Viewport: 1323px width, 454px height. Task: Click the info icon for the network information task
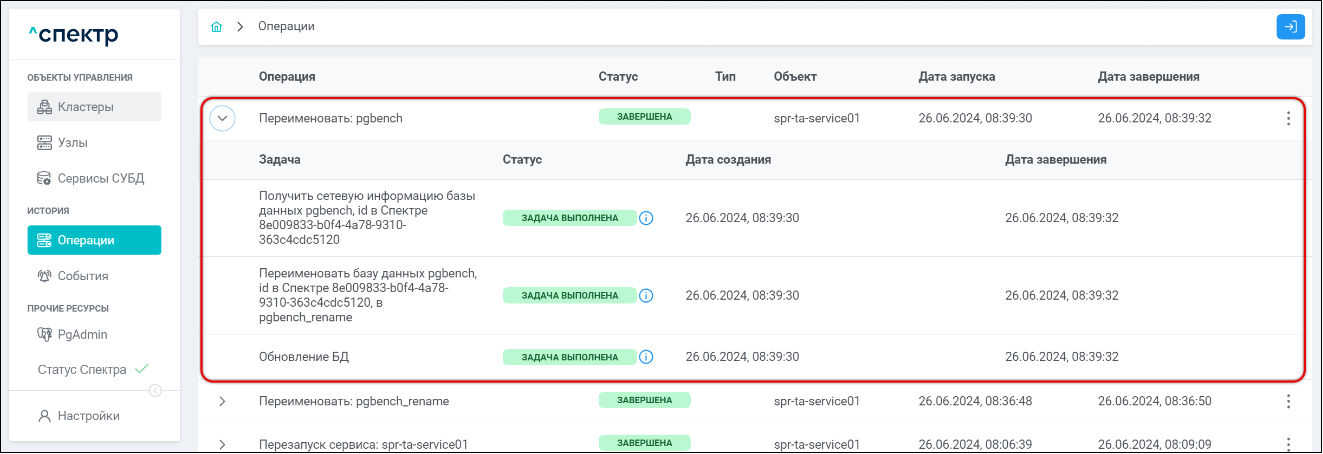tap(646, 218)
